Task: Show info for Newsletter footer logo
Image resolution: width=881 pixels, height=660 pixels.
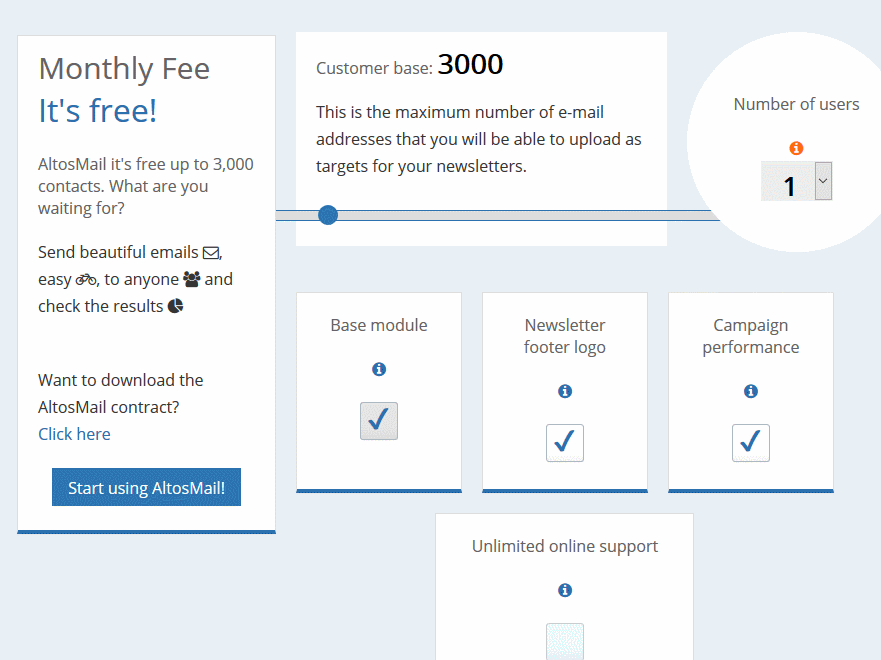Action: pos(565,391)
